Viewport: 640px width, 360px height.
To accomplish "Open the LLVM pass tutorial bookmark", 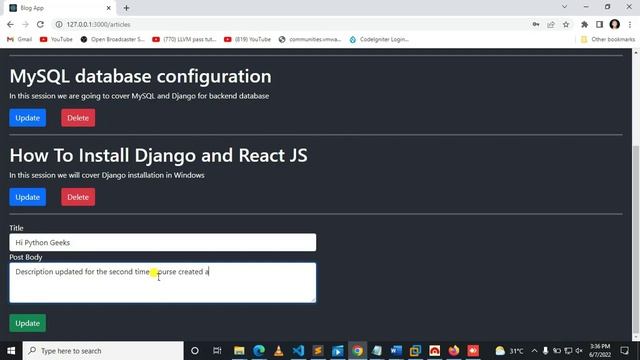I will [x=184, y=39].
